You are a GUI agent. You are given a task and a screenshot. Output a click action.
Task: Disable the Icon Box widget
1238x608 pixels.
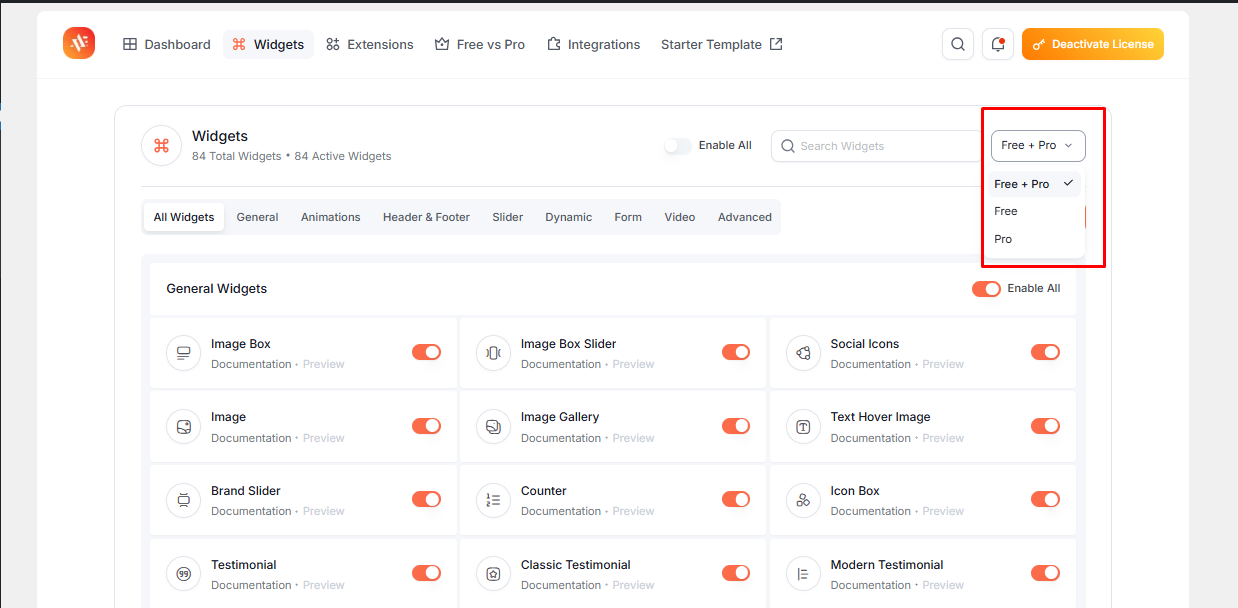pos(1045,499)
